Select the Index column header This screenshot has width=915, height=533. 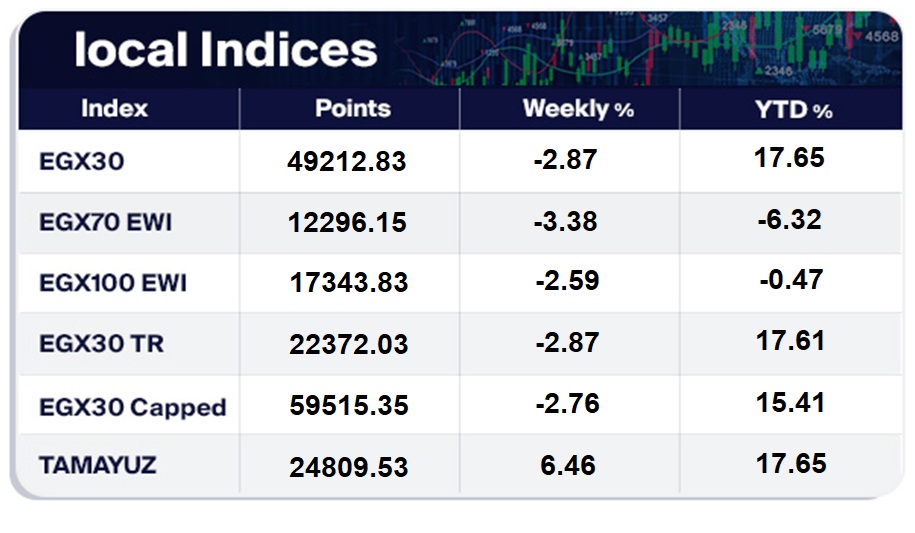(x=114, y=108)
